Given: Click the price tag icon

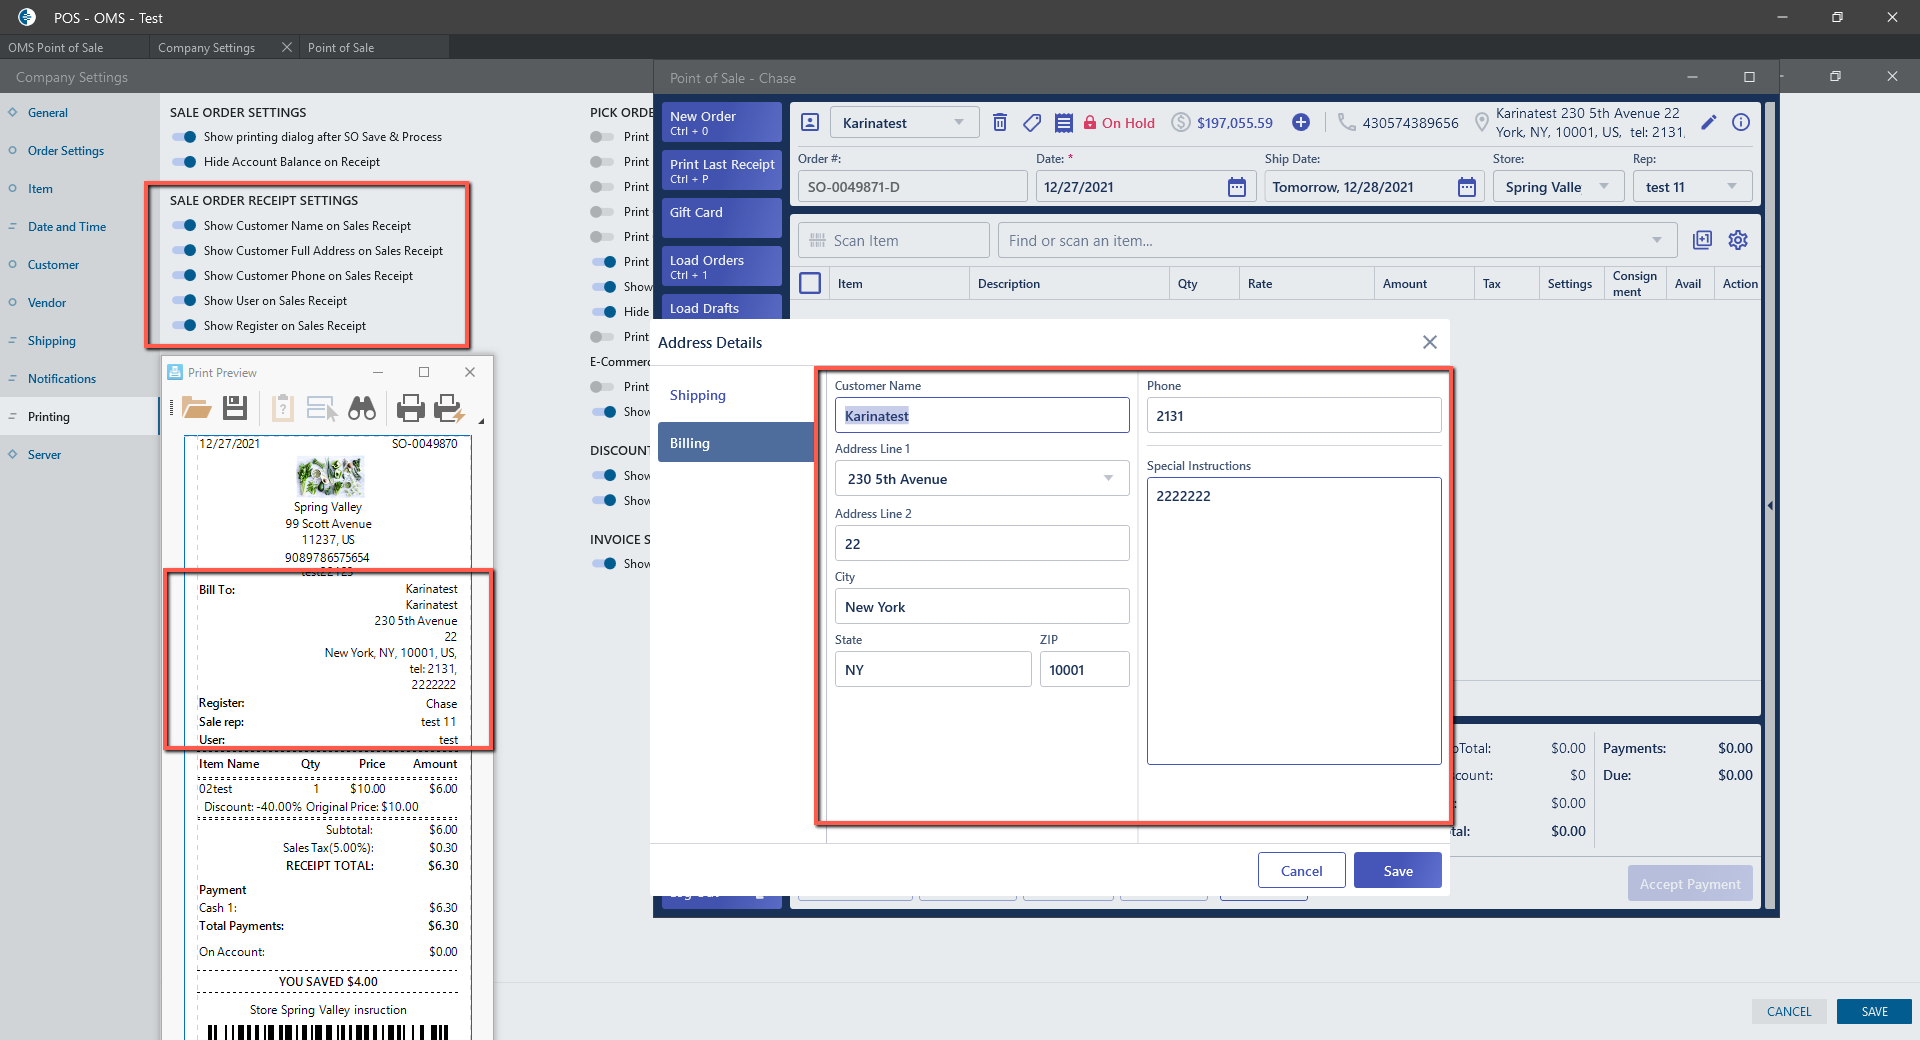Looking at the screenshot, I should click(x=1032, y=122).
